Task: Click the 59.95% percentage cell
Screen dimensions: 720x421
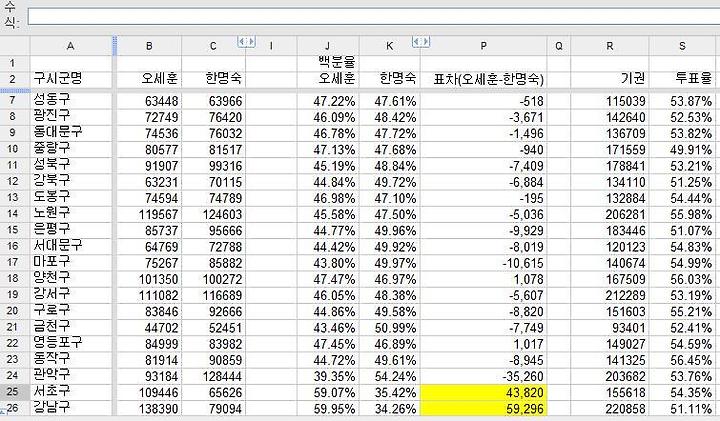Action: pos(328,409)
